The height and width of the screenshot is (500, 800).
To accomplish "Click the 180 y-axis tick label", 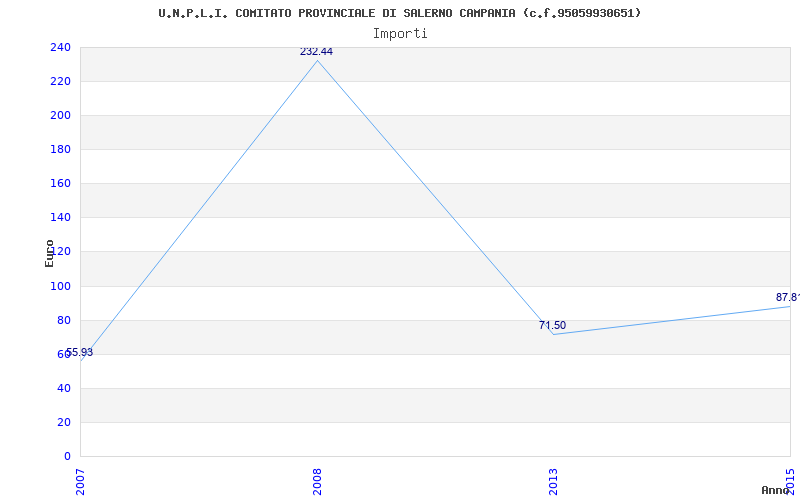I will click(x=60, y=149).
